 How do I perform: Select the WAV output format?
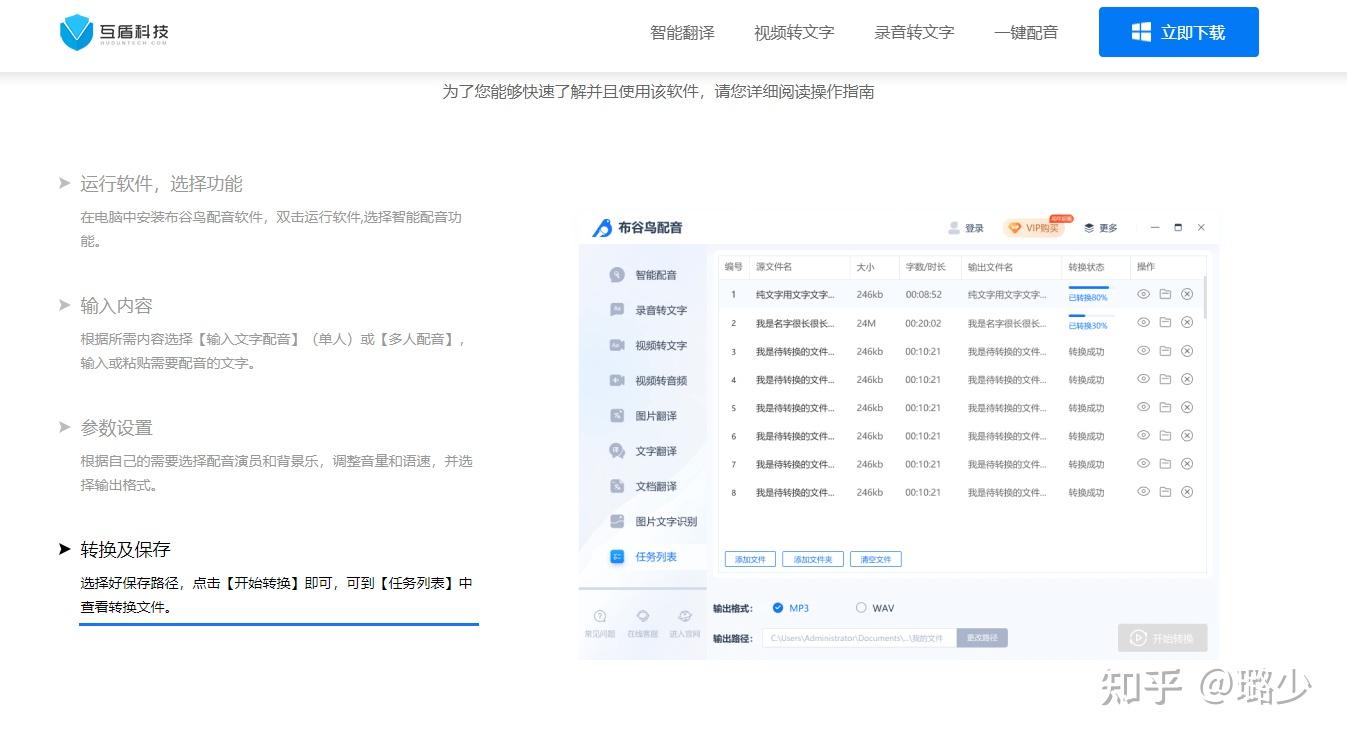[x=861, y=608]
